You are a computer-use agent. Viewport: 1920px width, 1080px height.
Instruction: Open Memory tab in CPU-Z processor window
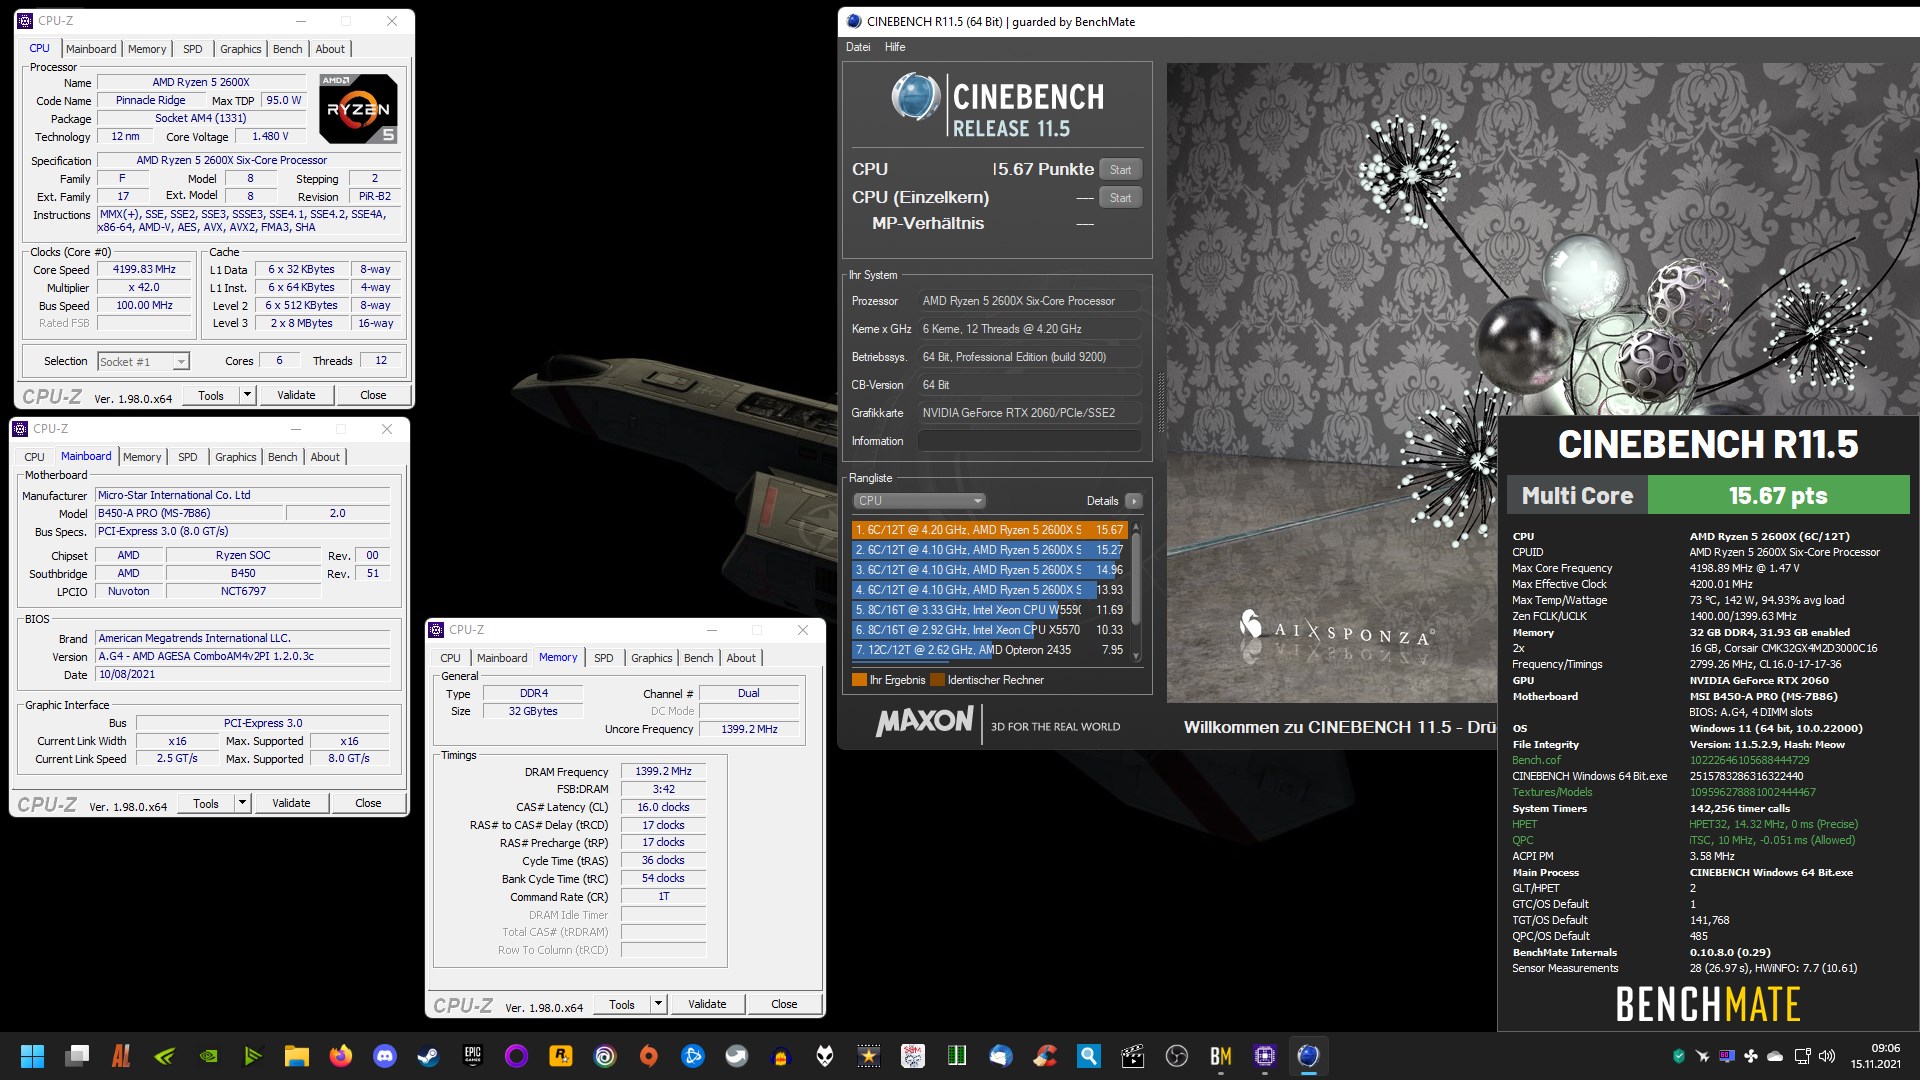click(x=147, y=49)
